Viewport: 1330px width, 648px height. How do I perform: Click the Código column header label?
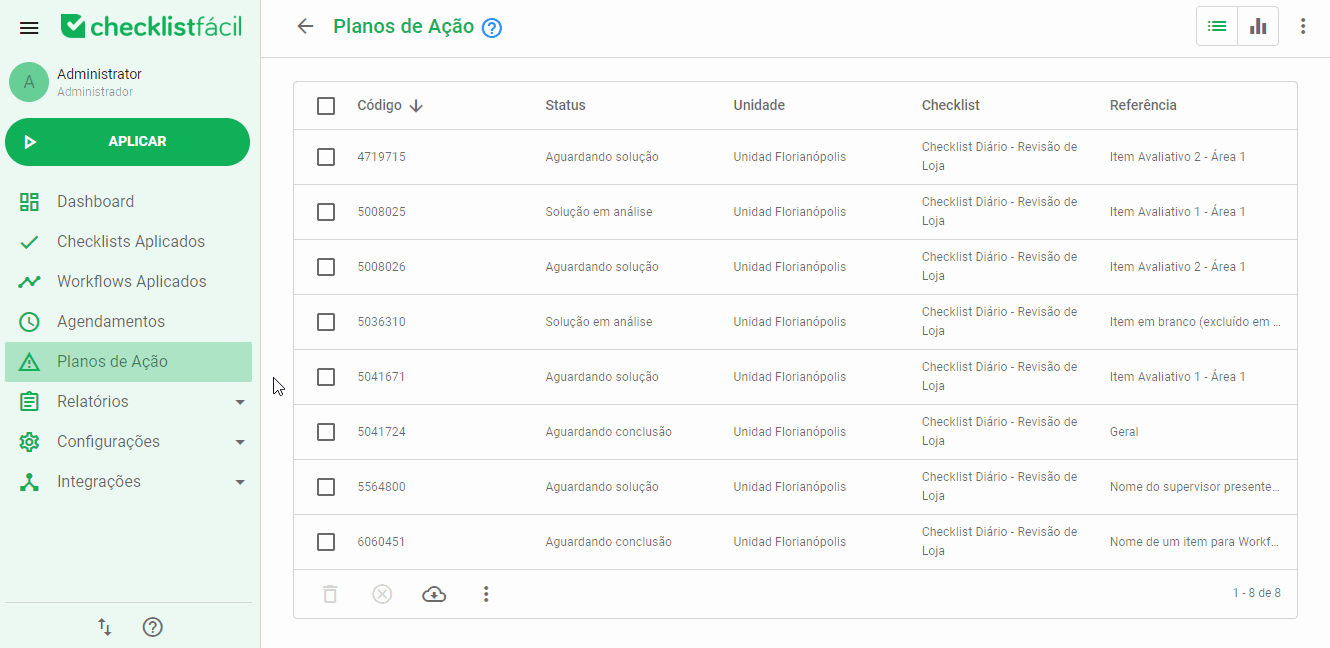pyautogui.click(x=379, y=105)
